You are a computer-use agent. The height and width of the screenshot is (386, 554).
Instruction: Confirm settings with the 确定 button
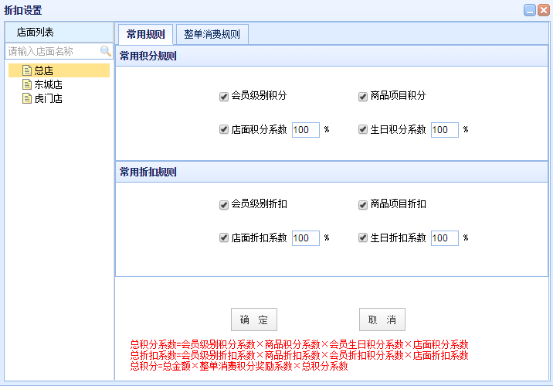254,320
